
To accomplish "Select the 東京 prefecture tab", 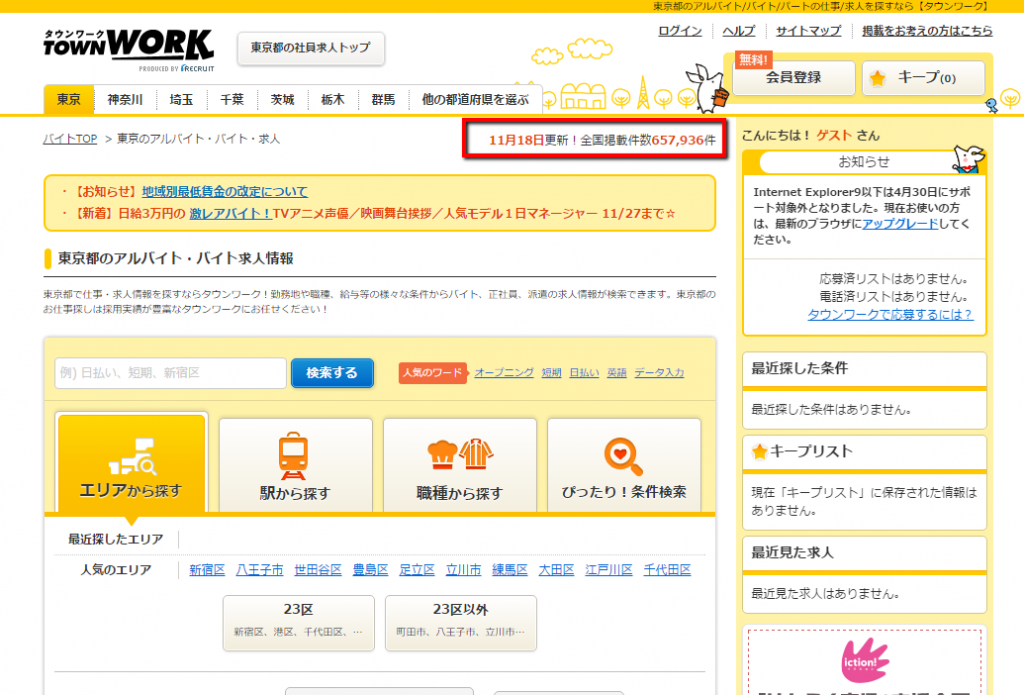I will (x=69, y=99).
